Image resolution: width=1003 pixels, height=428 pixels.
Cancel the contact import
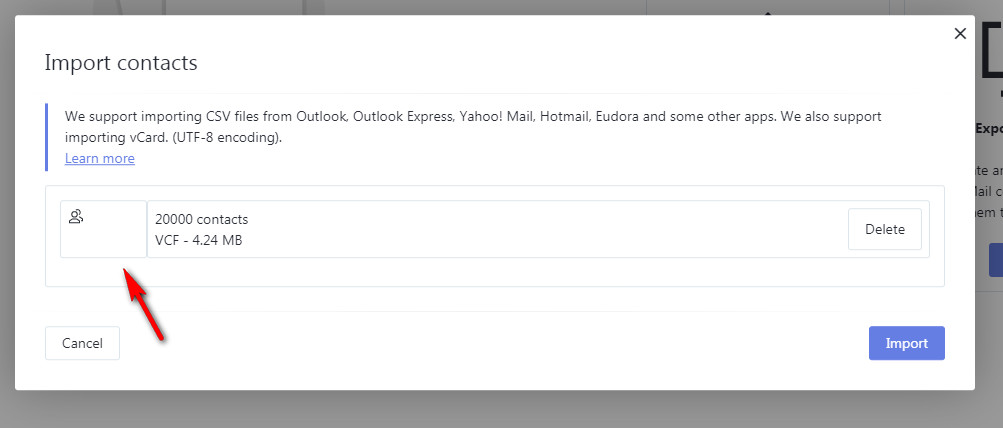pos(83,343)
